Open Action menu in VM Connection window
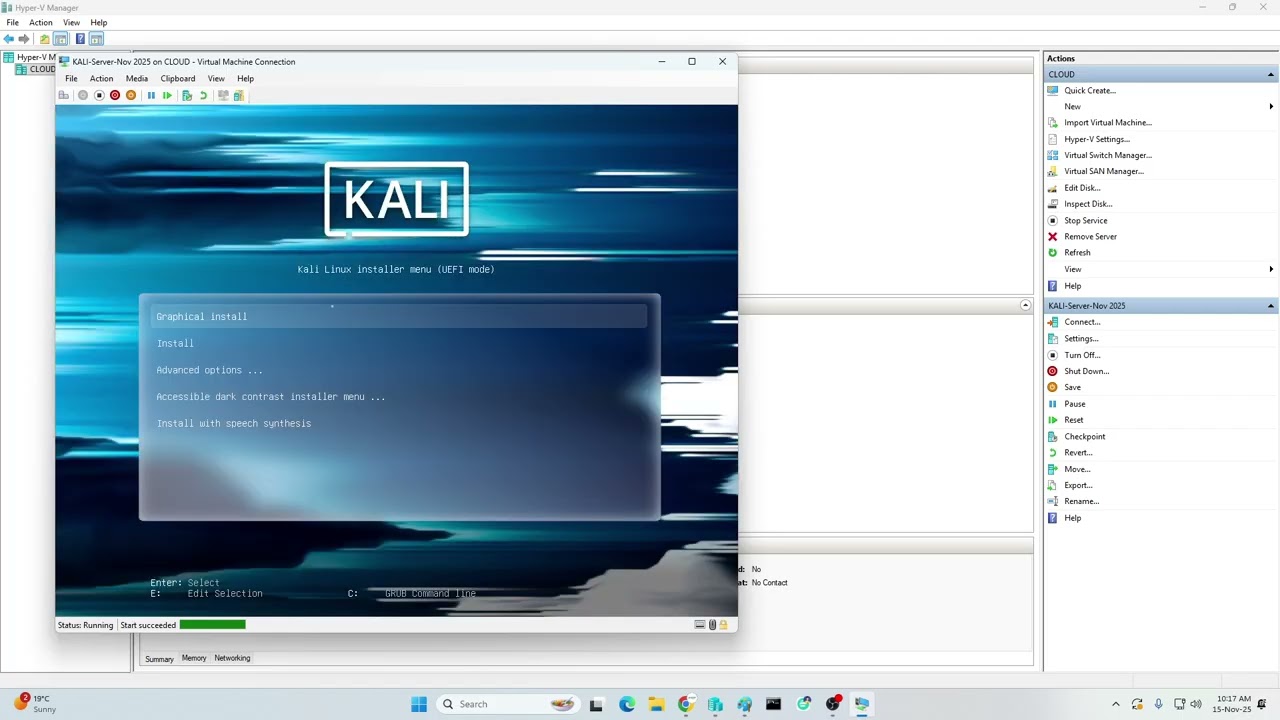 pos(101,78)
